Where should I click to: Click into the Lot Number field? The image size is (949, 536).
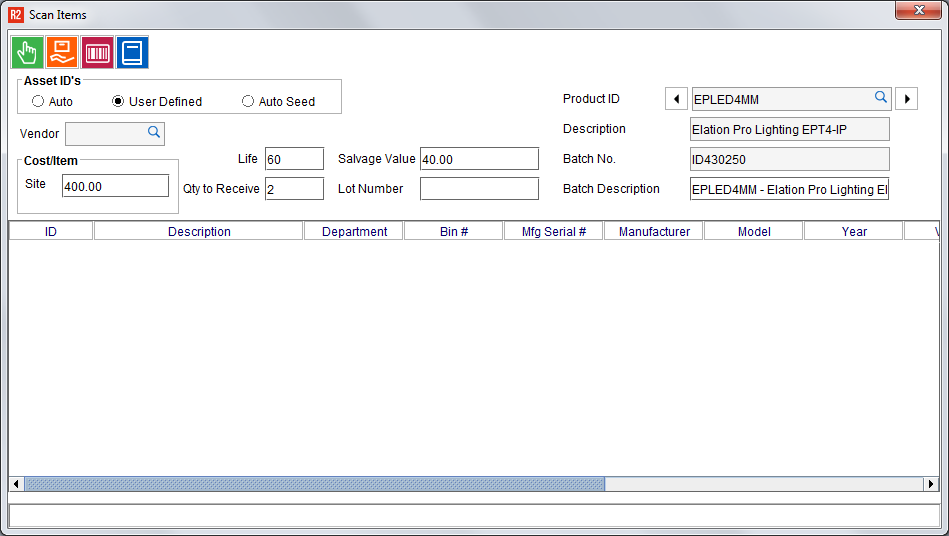(x=479, y=189)
